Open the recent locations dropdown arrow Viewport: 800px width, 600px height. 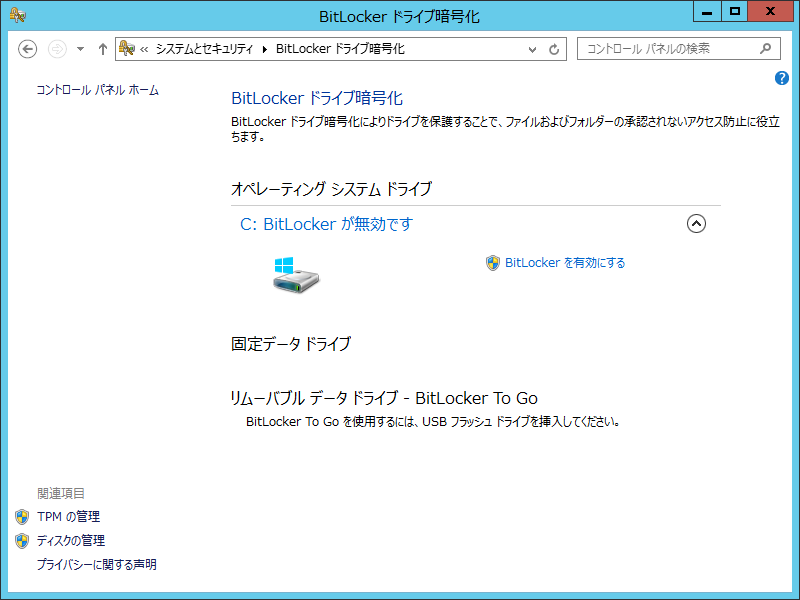(80, 49)
